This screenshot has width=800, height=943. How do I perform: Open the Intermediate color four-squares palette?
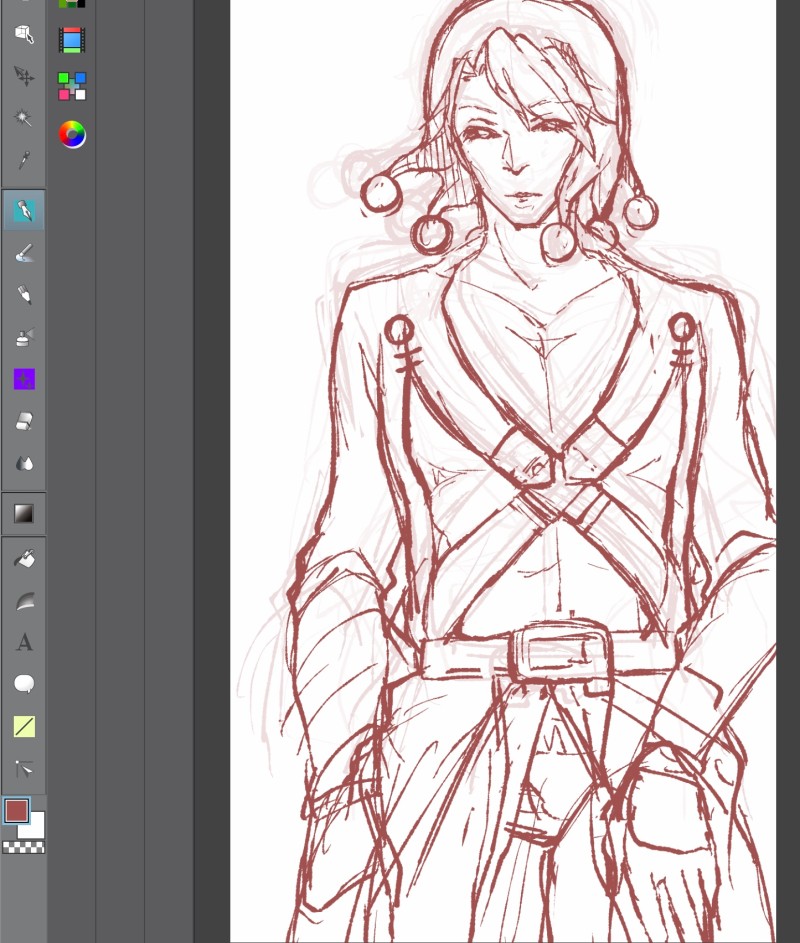[x=72, y=86]
